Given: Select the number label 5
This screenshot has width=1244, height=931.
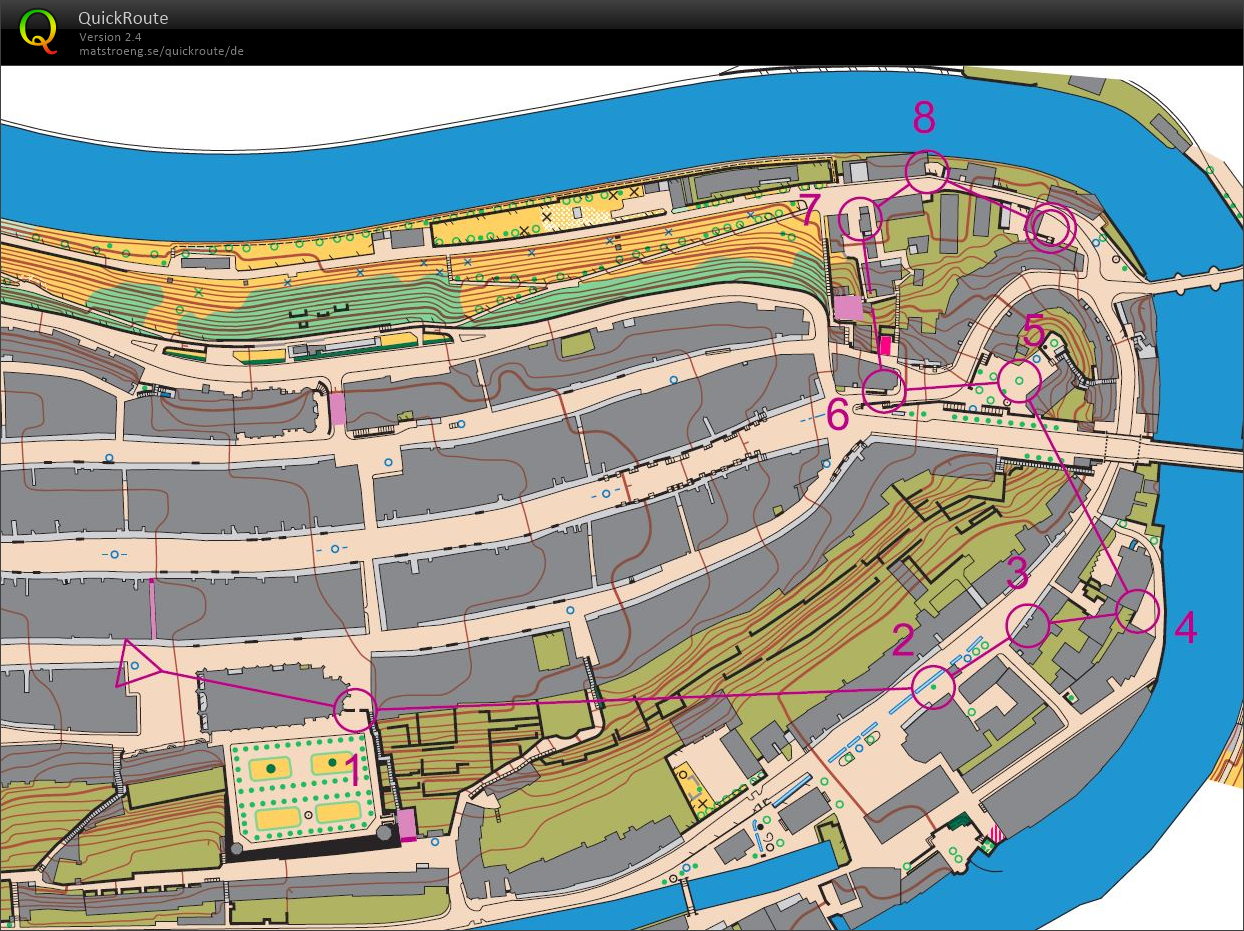Looking at the screenshot, I should pyautogui.click(x=1034, y=328).
